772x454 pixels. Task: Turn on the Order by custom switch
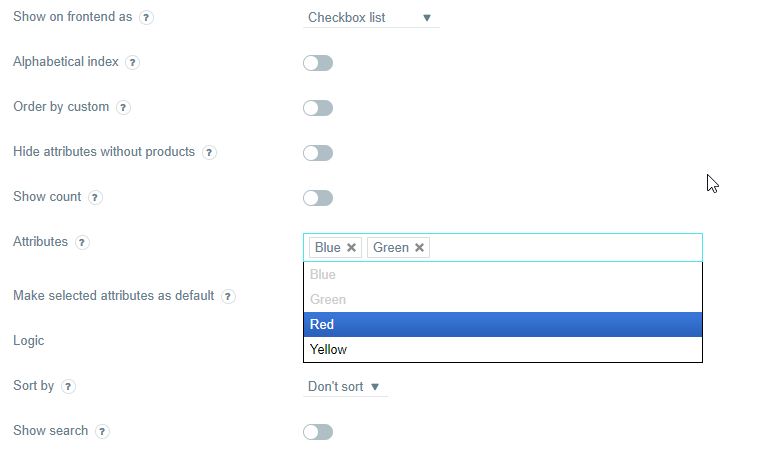coord(318,108)
